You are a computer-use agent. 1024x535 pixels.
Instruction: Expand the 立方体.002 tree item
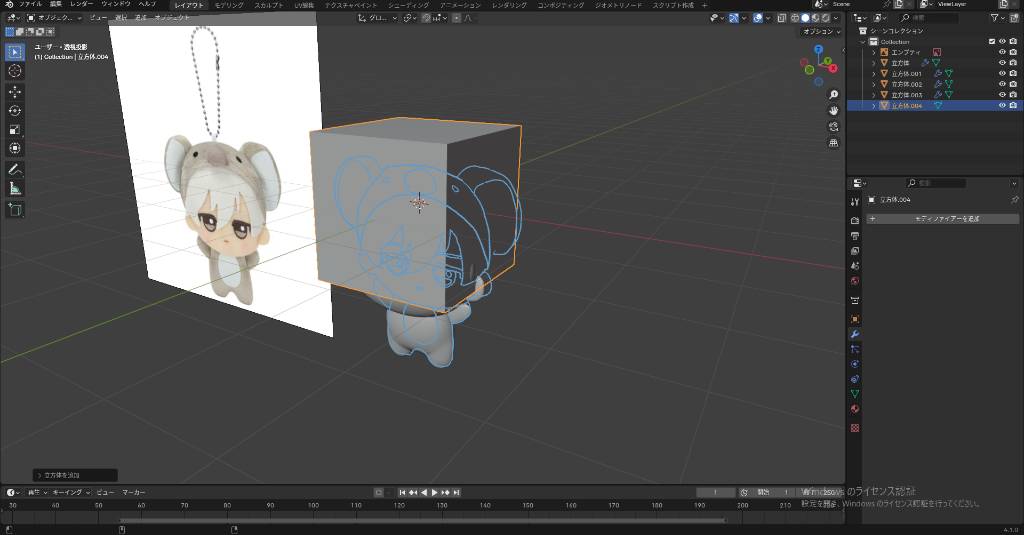pos(873,84)
